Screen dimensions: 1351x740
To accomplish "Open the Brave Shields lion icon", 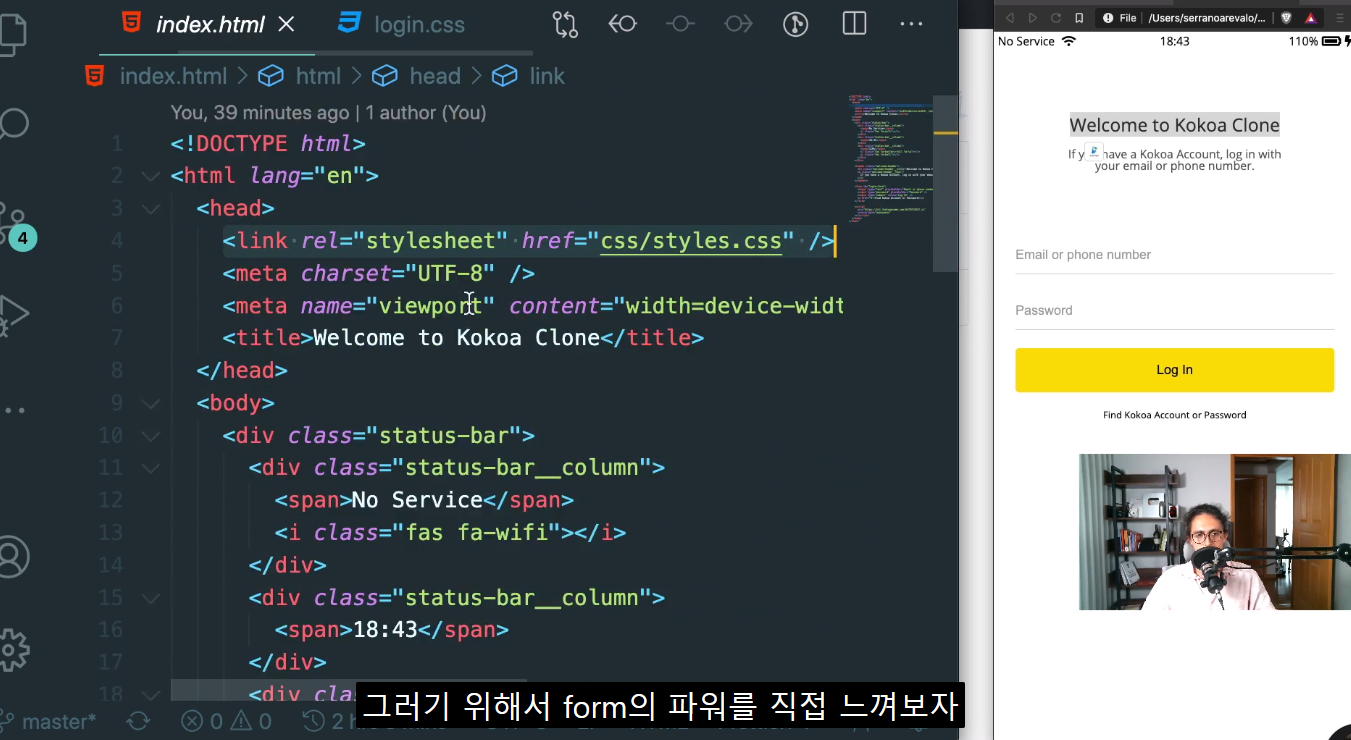I will coord(1287,17).
